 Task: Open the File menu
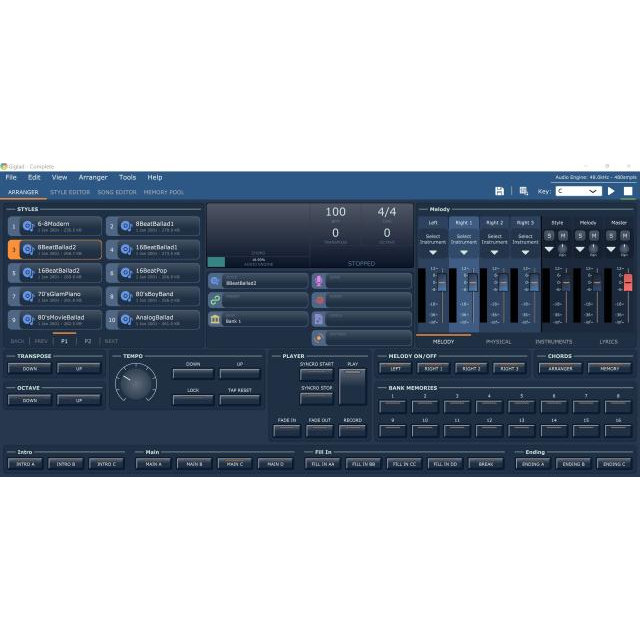point(11,177)
